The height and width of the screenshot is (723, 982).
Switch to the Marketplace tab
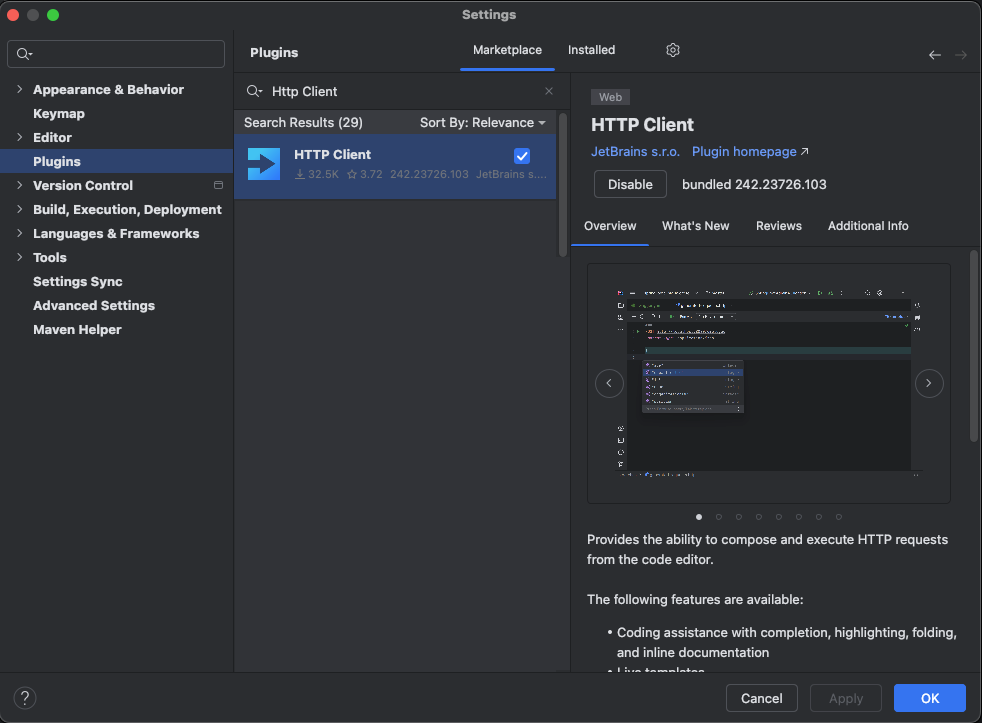click(507, 50)
